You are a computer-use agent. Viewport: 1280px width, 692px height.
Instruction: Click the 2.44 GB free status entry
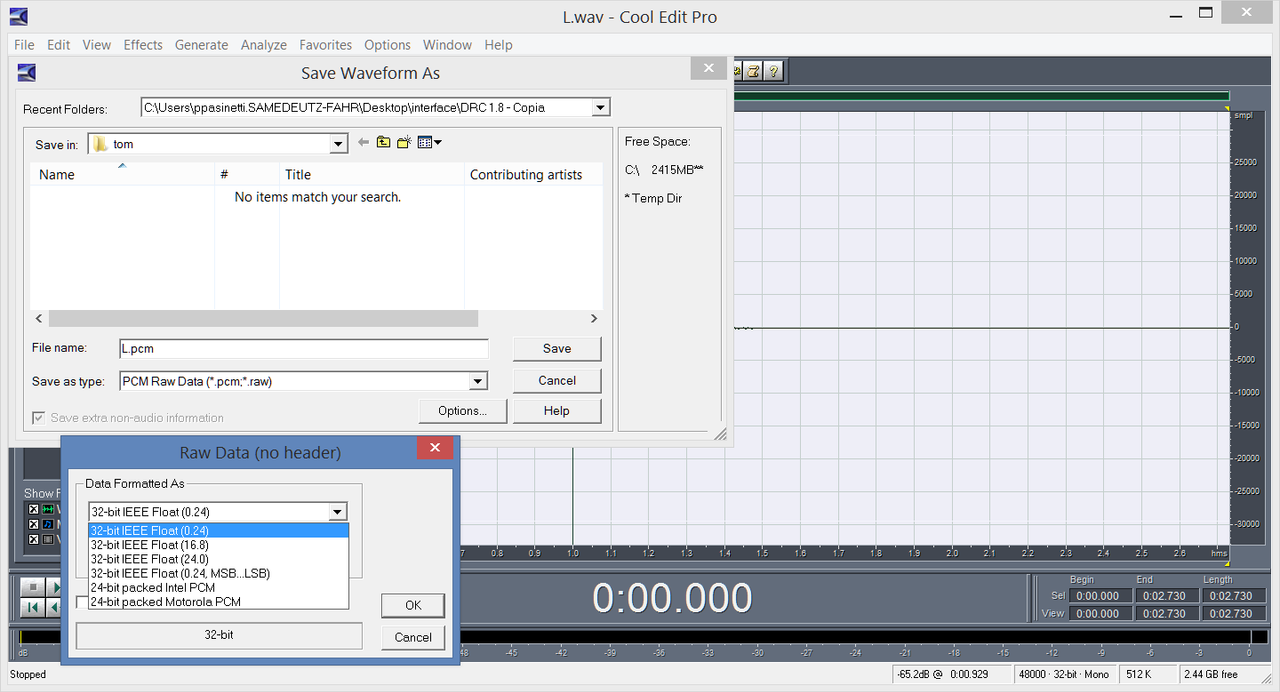pos(1224,675)
